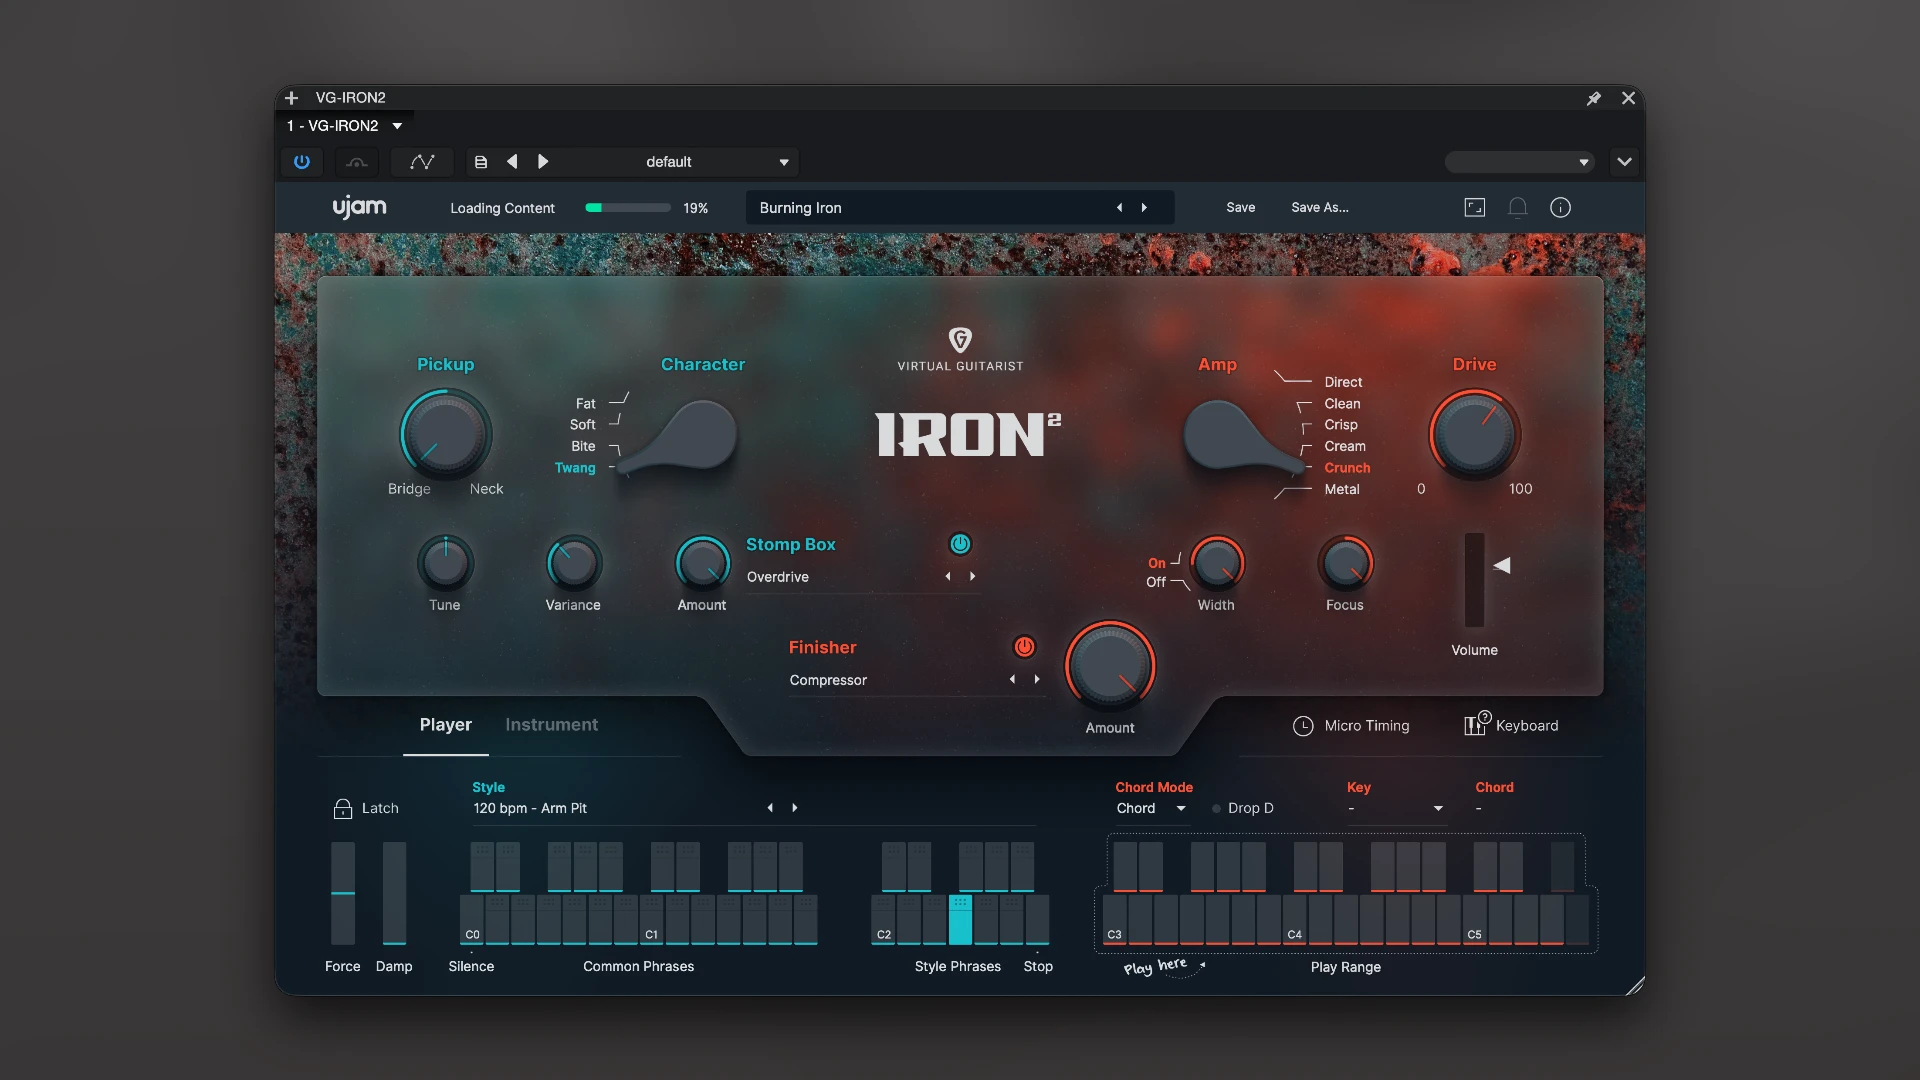The width and height of the screenshot is (1920, 1080).
Task: Open the automation curve icon
Action: (x=422, y=162)
